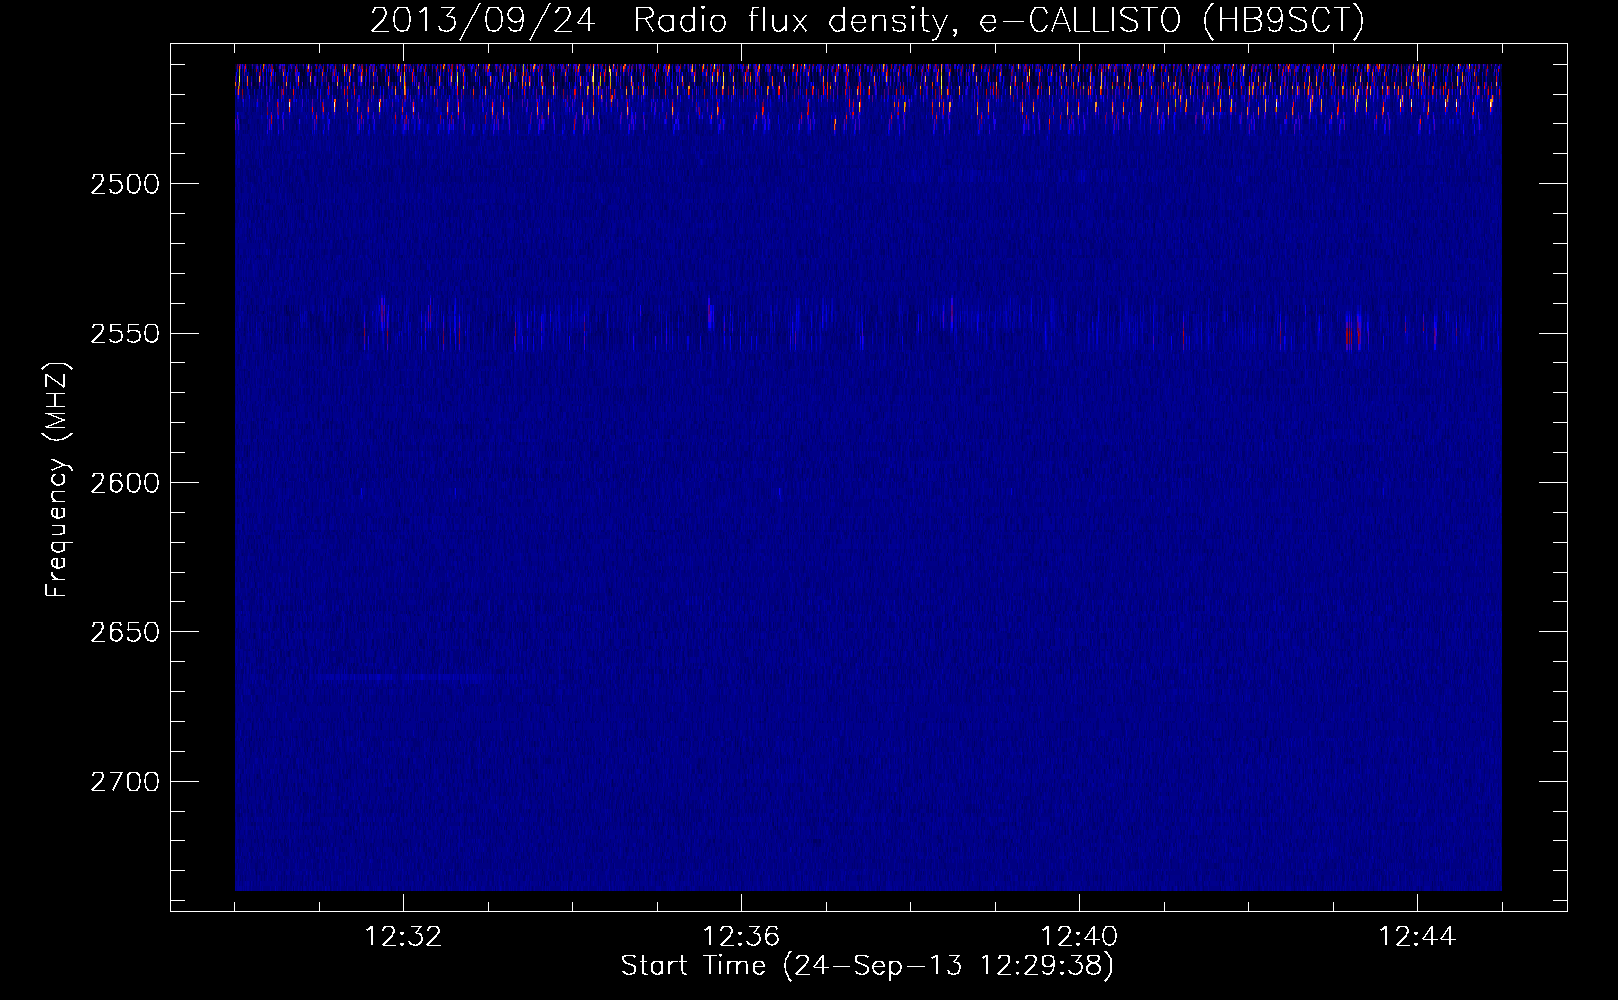The height and width of the screenshot is (1000, 1618).
Task: Click the 12:36 time axis label
Action: (741, 937)
